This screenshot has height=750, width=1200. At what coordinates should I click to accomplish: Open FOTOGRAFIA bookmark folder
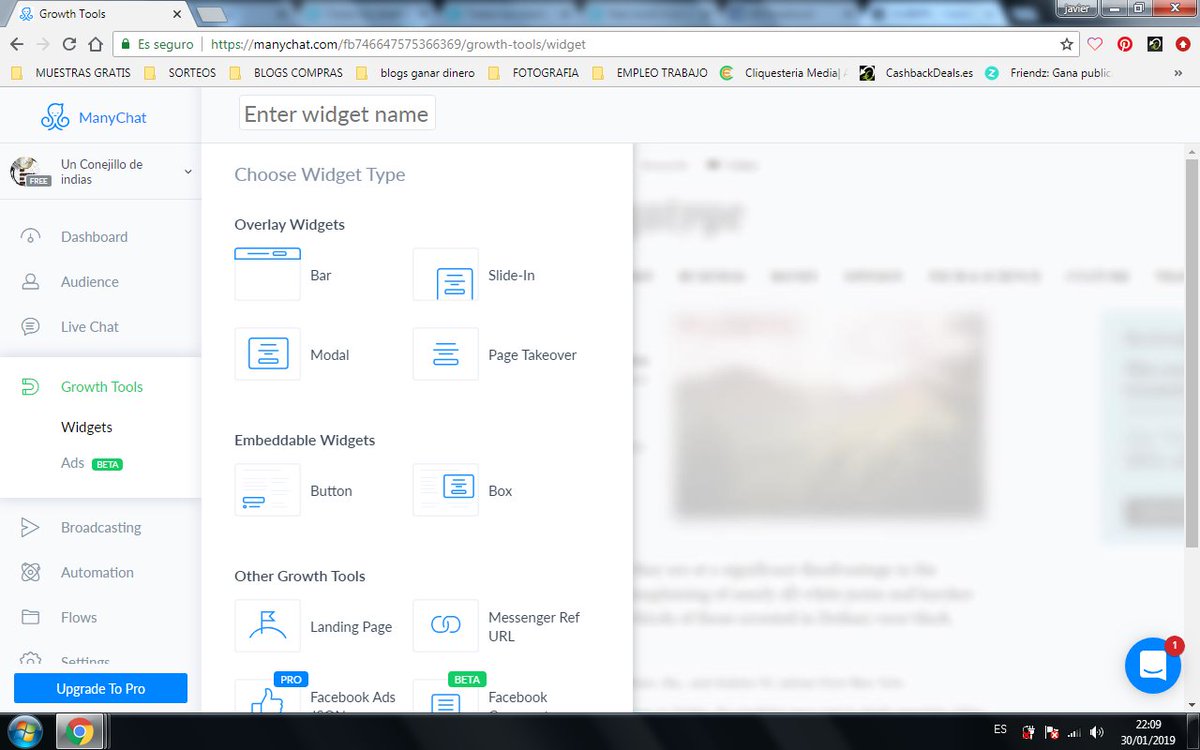[x=533, y=73]
